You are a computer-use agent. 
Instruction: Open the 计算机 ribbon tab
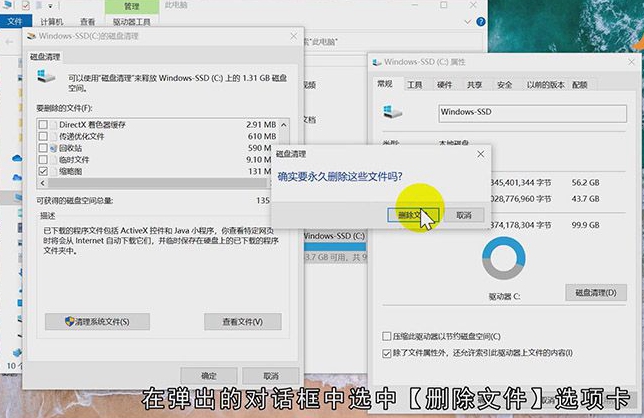[52, 22]
